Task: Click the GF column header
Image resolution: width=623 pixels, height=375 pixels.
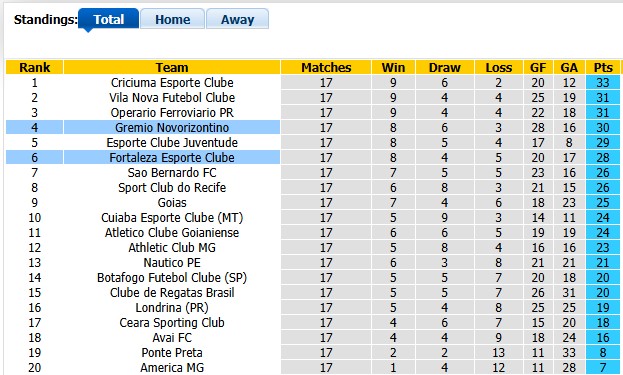Action: coord(538,67)
